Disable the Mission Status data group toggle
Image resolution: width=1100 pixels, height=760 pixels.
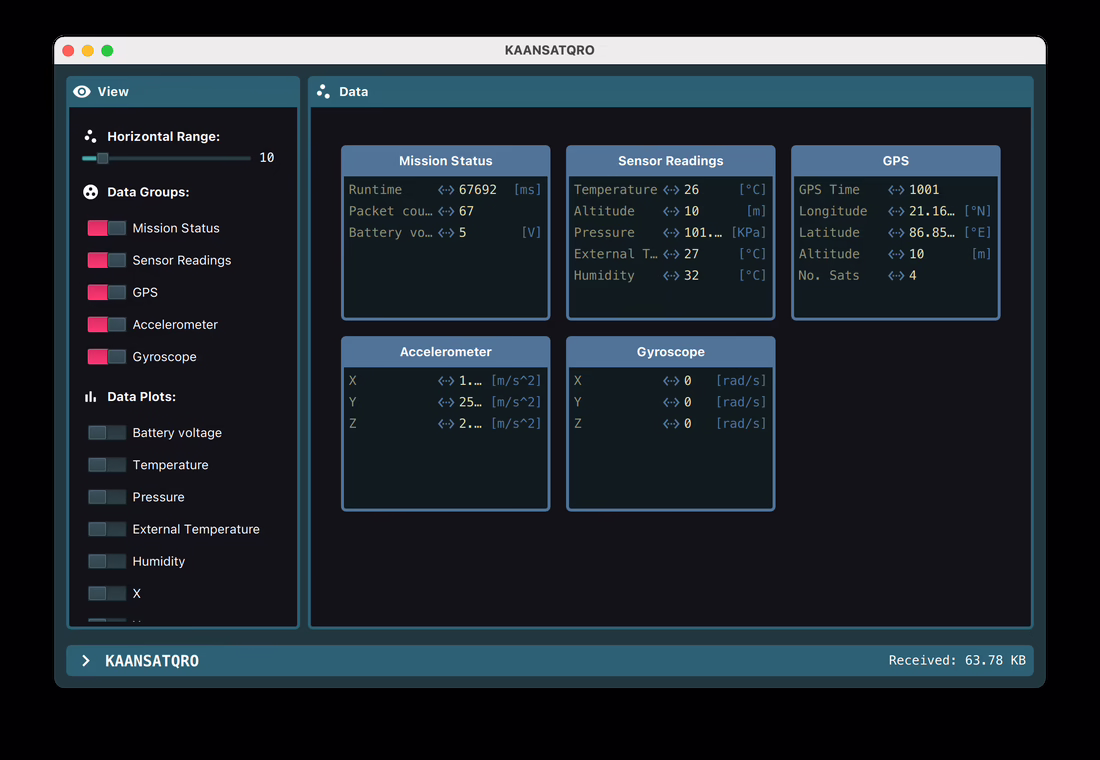click(106, 228)
